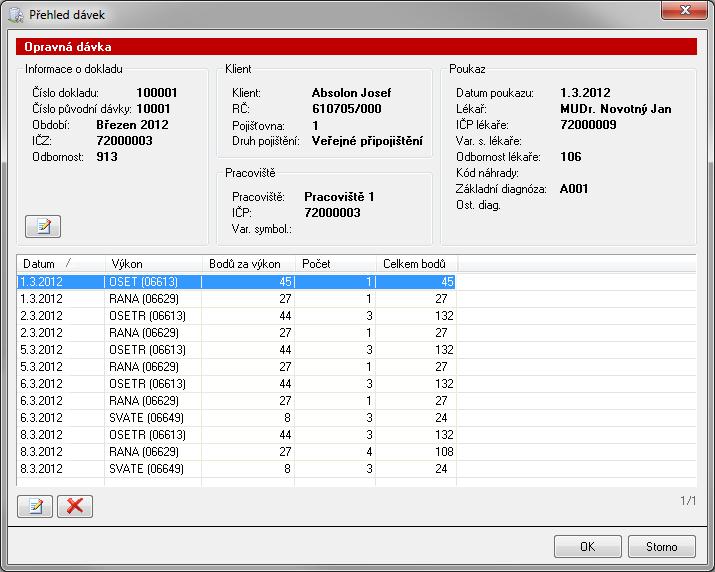The image size is (715, 572).
Task: Click the RČ value 610705/000
Action: 347,109
